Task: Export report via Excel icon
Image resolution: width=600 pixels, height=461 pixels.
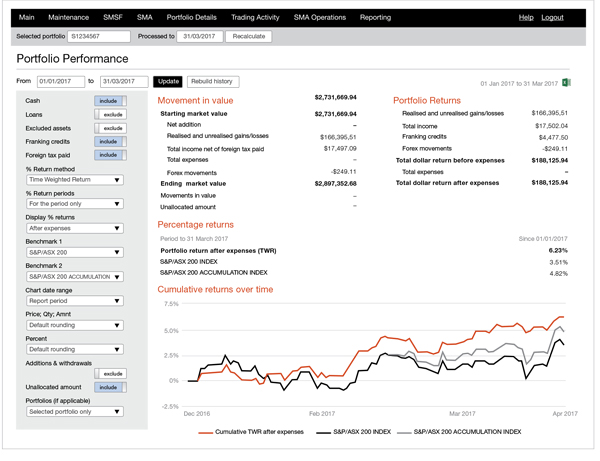Action: tap(566, 83)
